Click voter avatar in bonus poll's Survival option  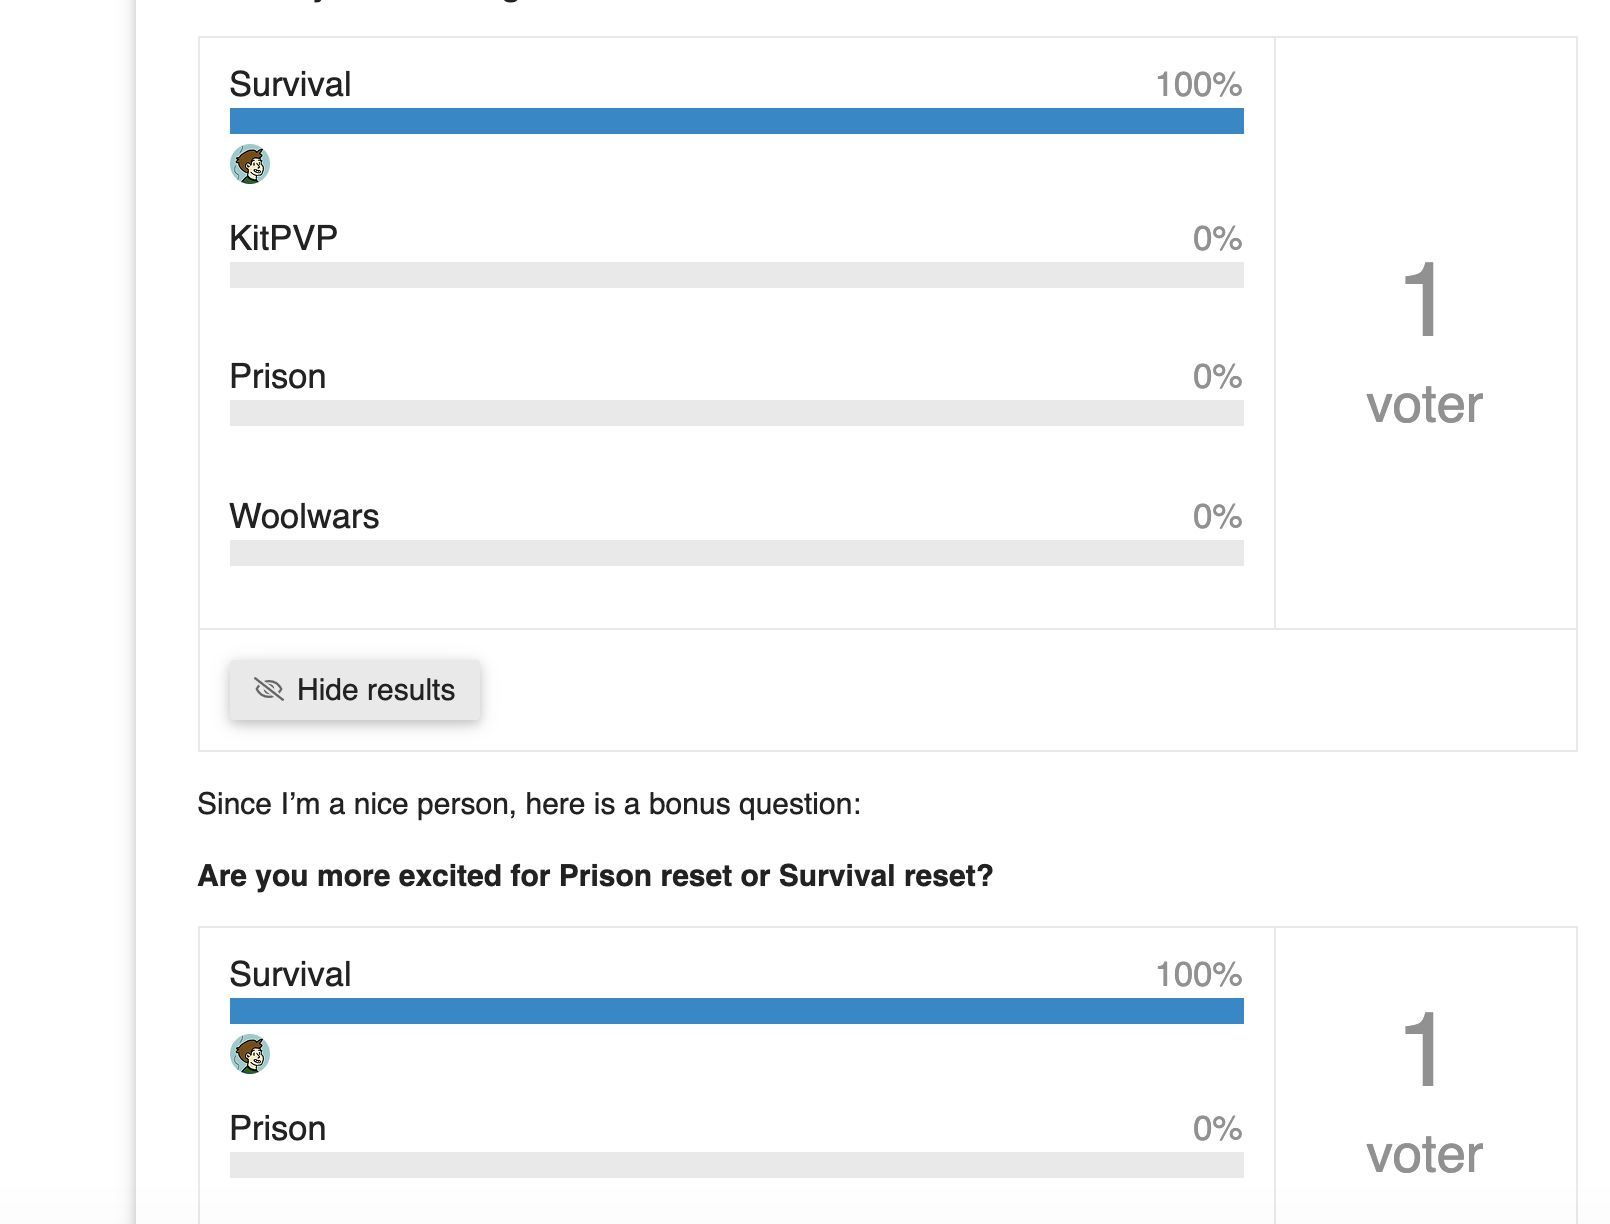click(x=250, y=1054)
